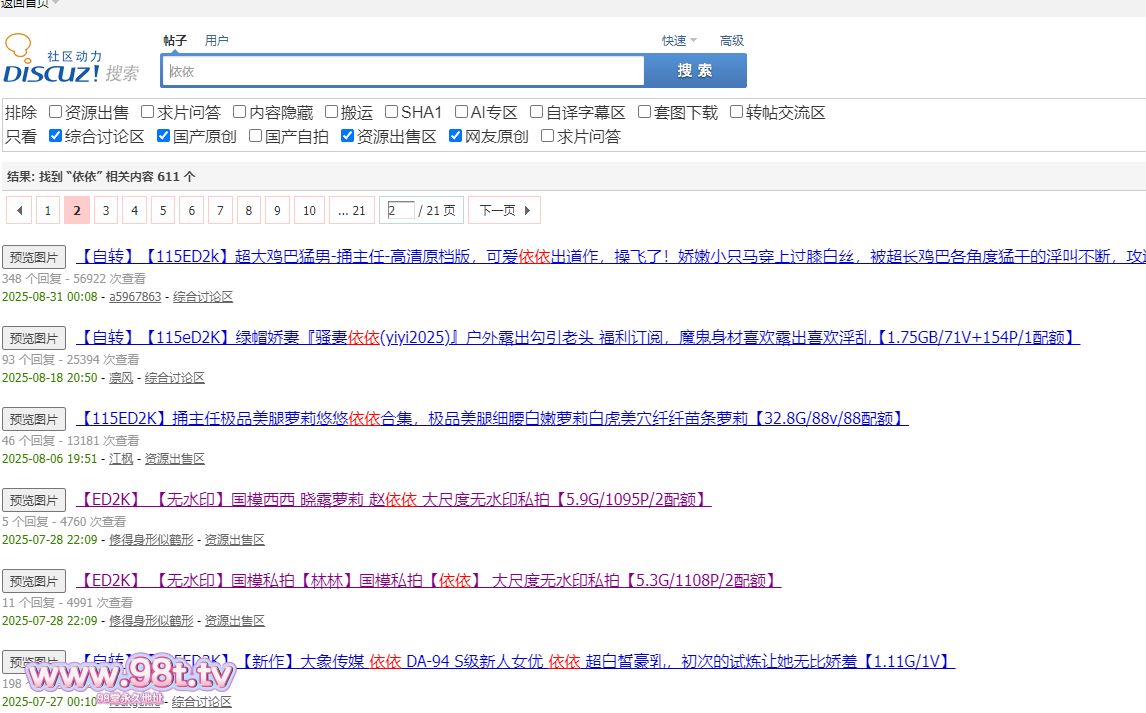Click the page number input box
Viewport: 1146px width, 713px height.
(x=400, y=210)
